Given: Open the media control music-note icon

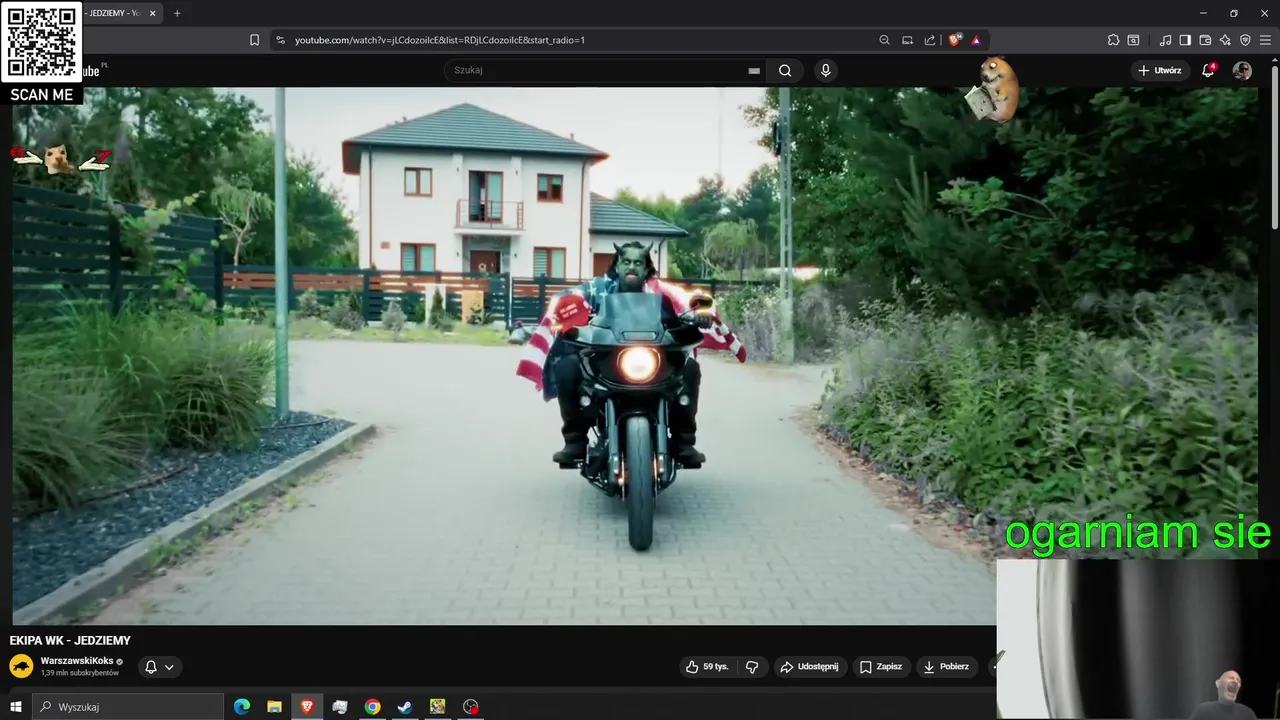Looking at the screenshot, I should pyautogui.click(x=1165, y=40).
